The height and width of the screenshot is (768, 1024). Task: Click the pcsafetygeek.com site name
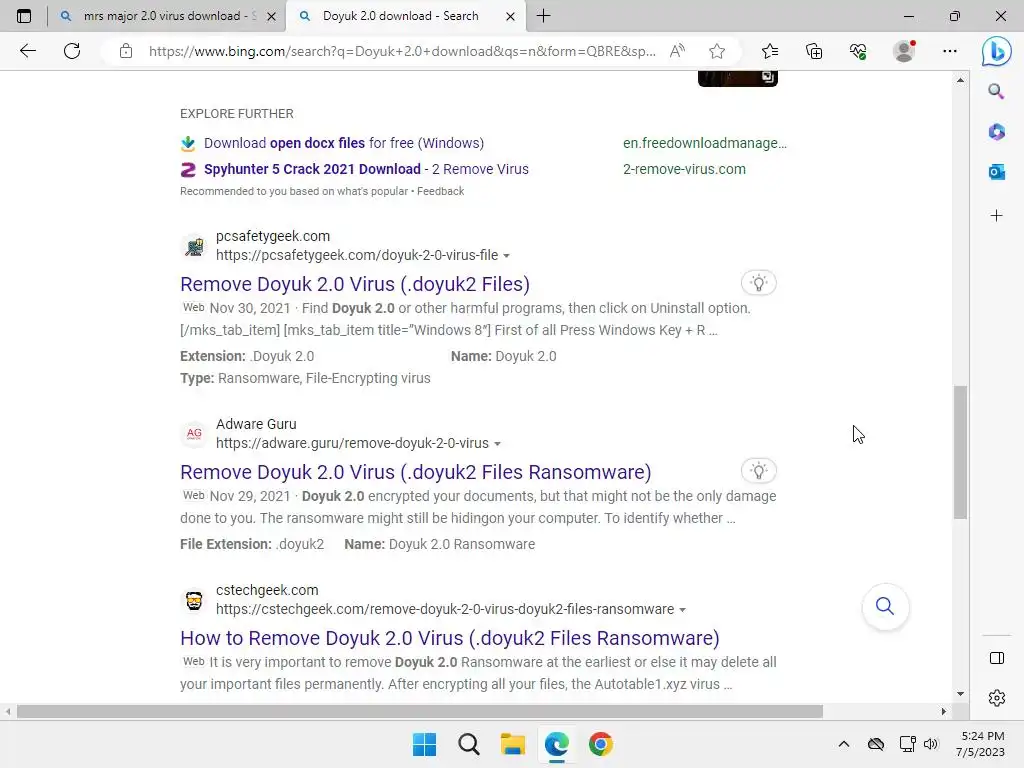273,236
